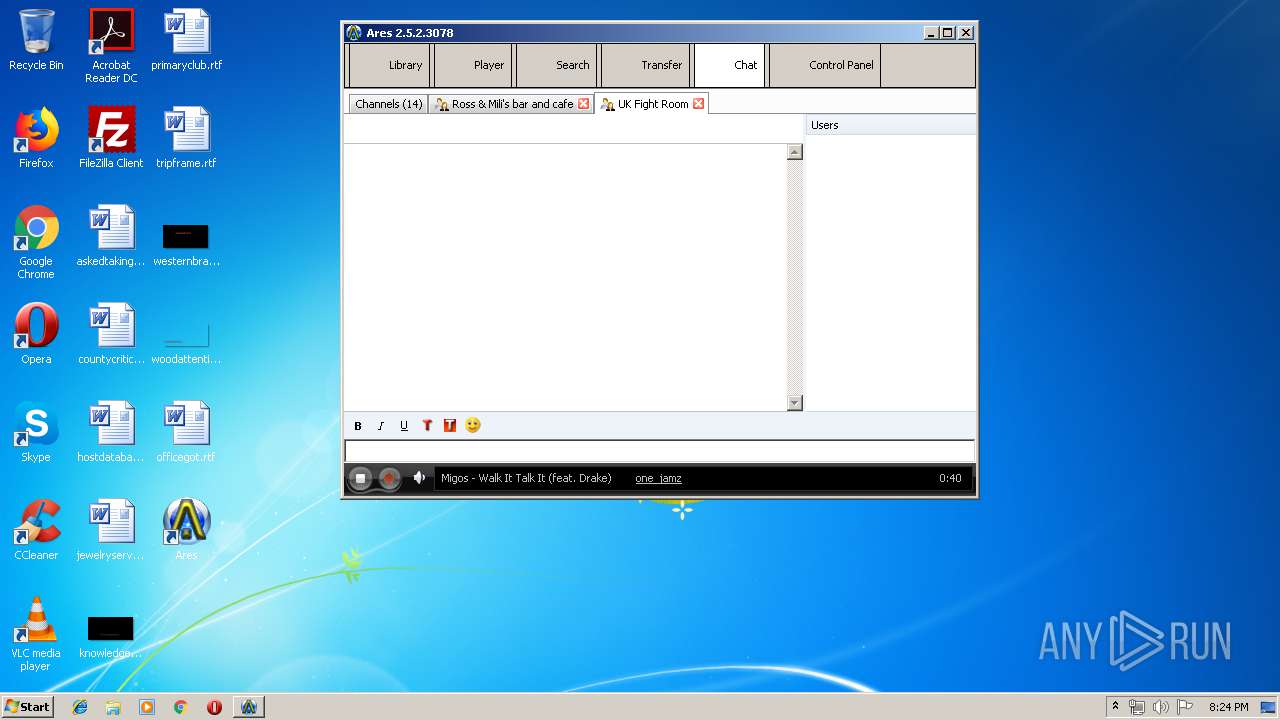The image size is (1280, 720).
Task: Open the system volume tray icon
Action: pos(1160,707)
